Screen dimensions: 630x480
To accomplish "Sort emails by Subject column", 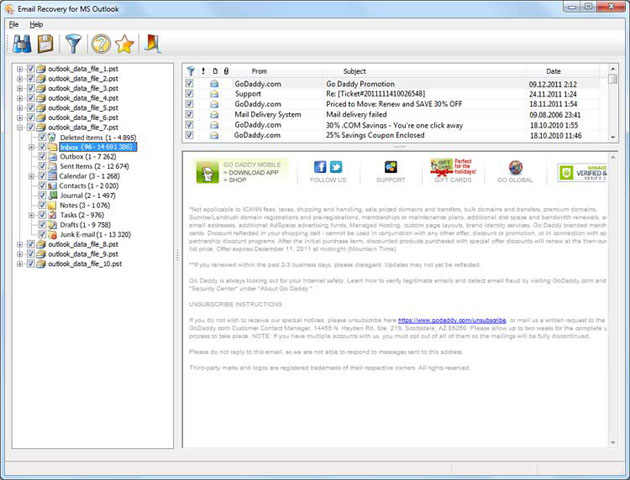I will pos(354,71).
